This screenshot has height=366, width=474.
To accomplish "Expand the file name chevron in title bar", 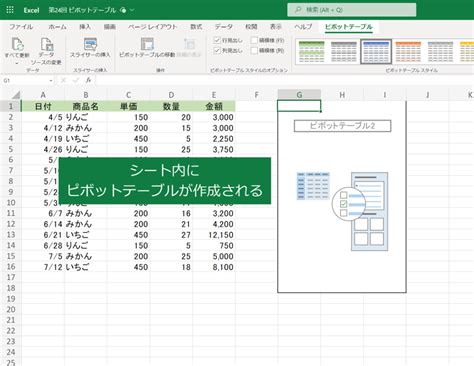I will 132,10.
